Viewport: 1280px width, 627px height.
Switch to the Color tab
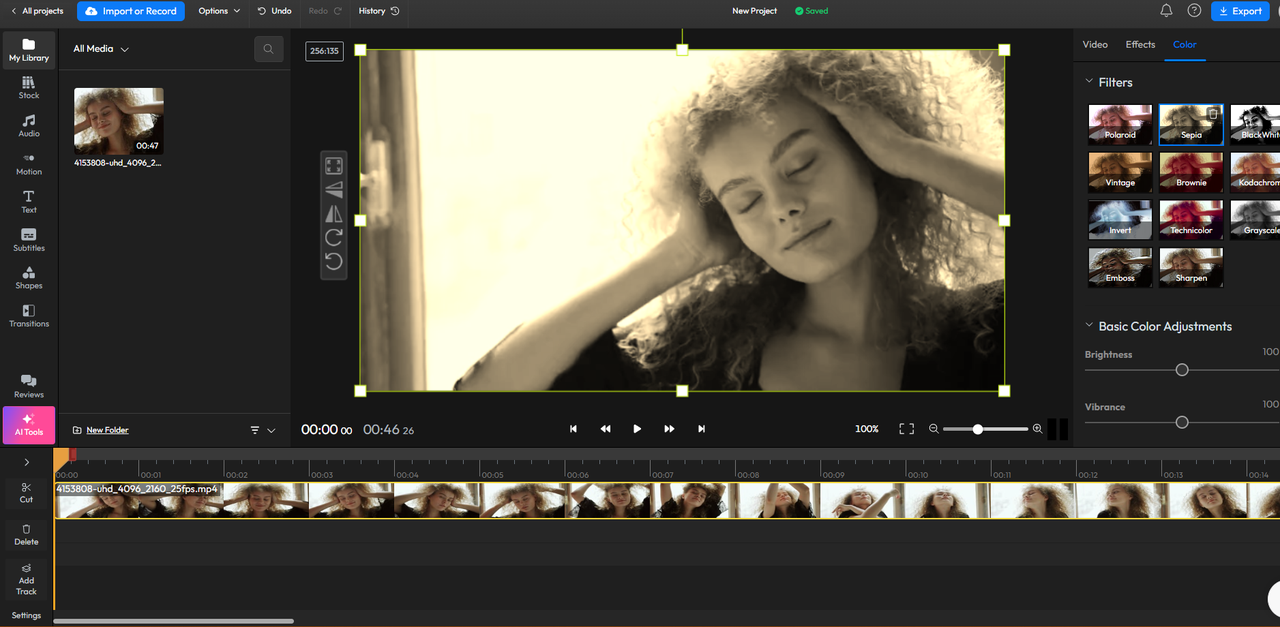click(1184, 45)
